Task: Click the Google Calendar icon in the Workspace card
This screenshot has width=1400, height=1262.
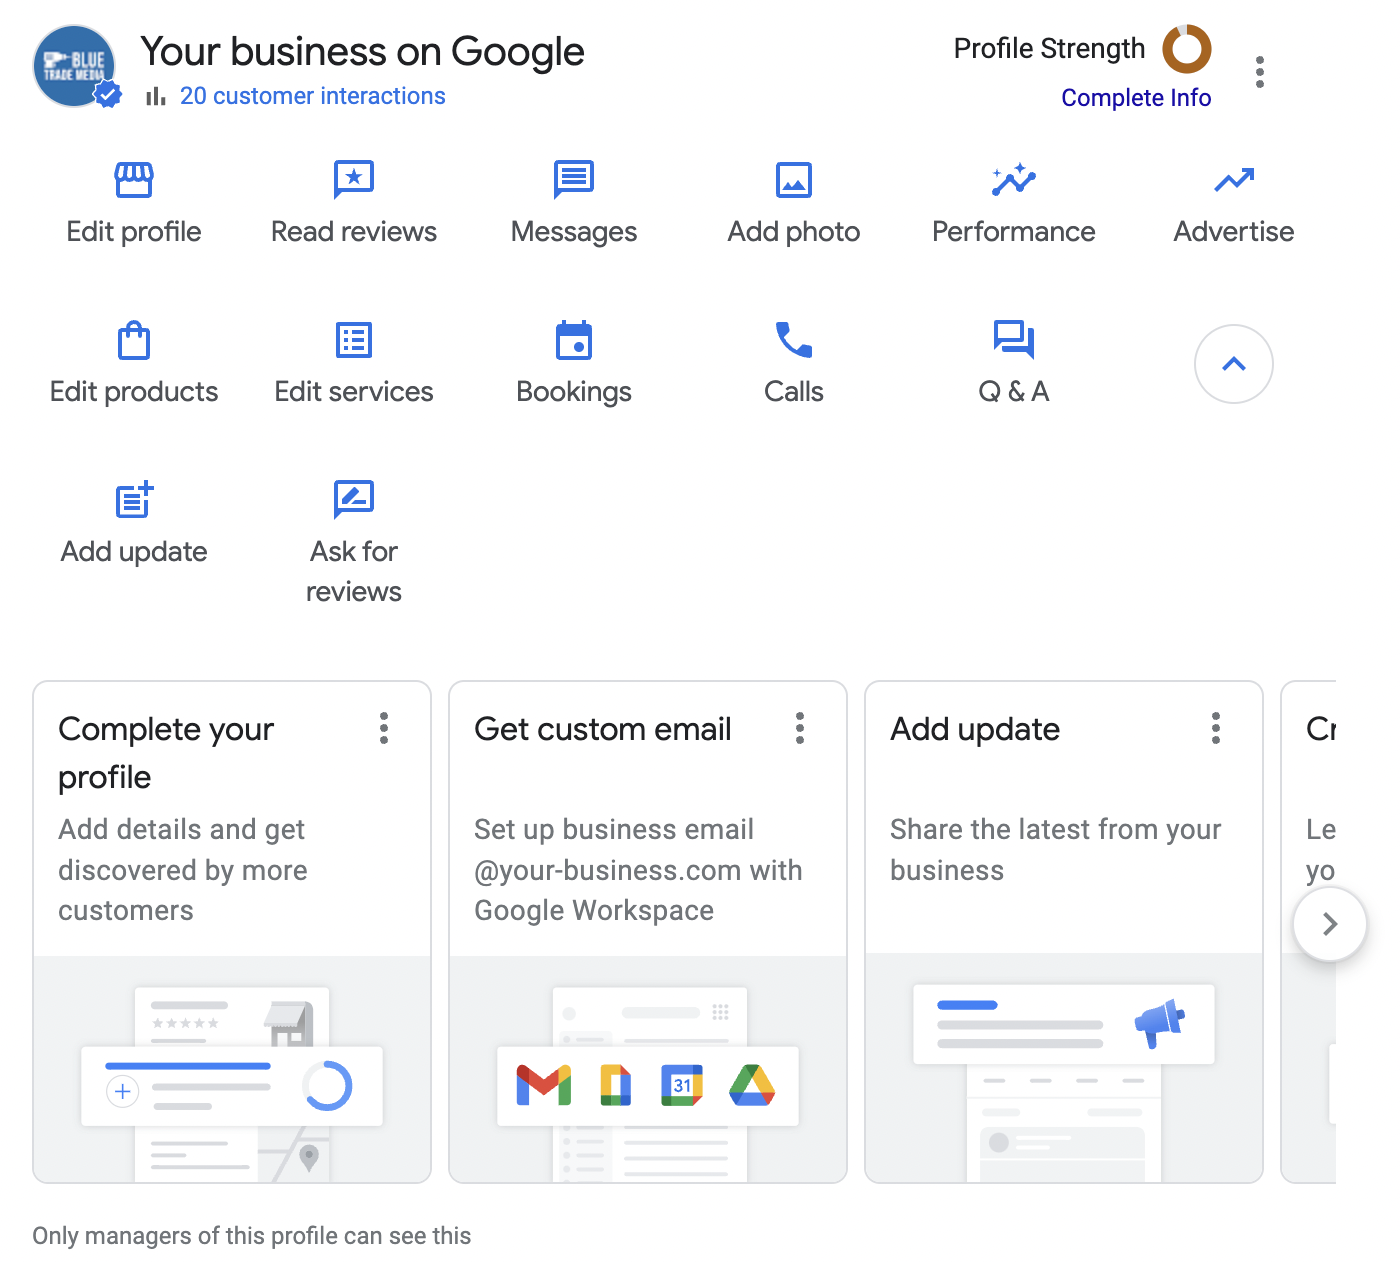Action: [682, 1086]
